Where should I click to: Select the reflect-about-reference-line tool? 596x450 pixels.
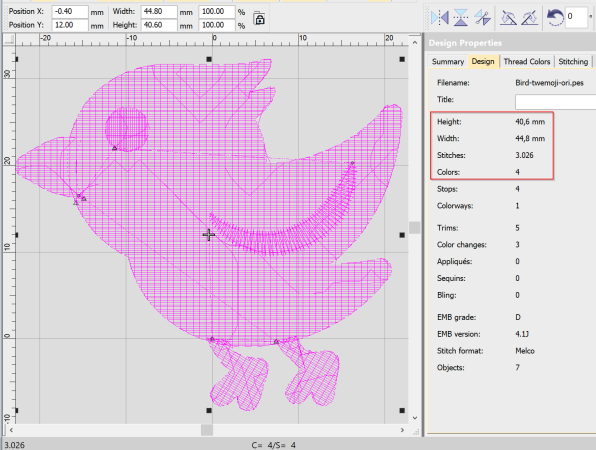pos(482,17)
